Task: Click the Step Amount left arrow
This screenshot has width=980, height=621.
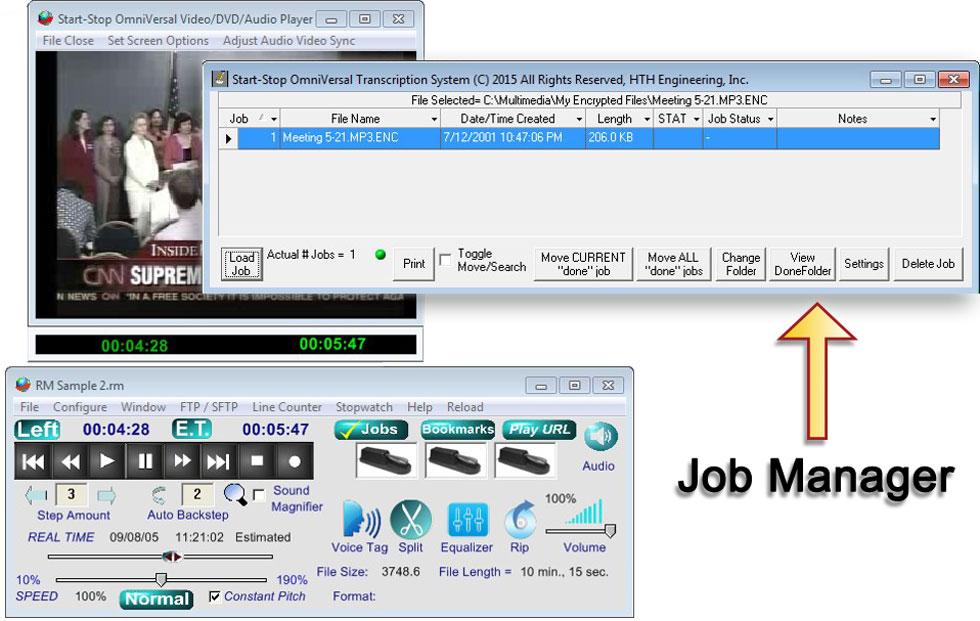Action: coord(36,495)
